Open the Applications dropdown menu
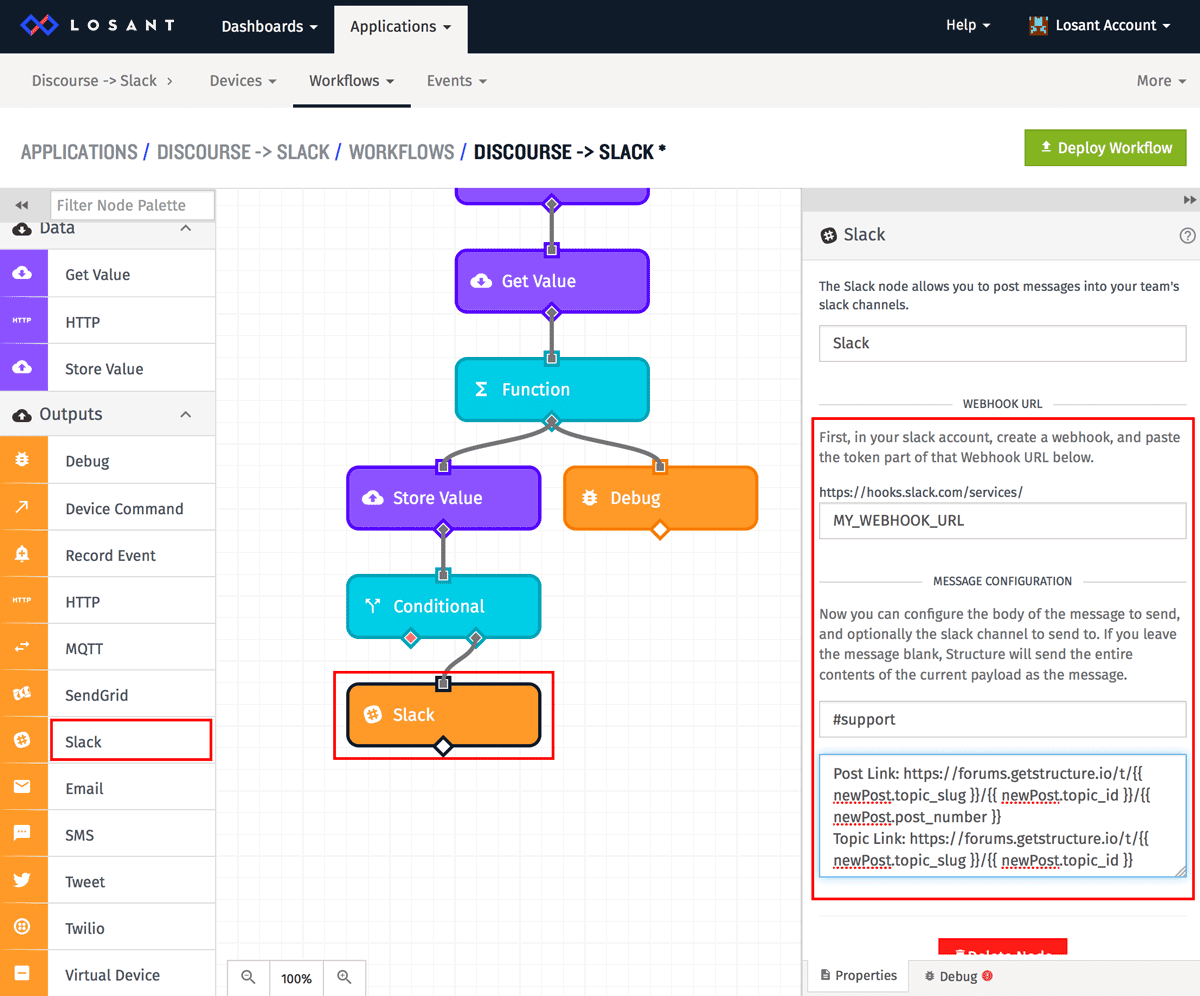The image size is (1200, 996). [x=400, y=26]
